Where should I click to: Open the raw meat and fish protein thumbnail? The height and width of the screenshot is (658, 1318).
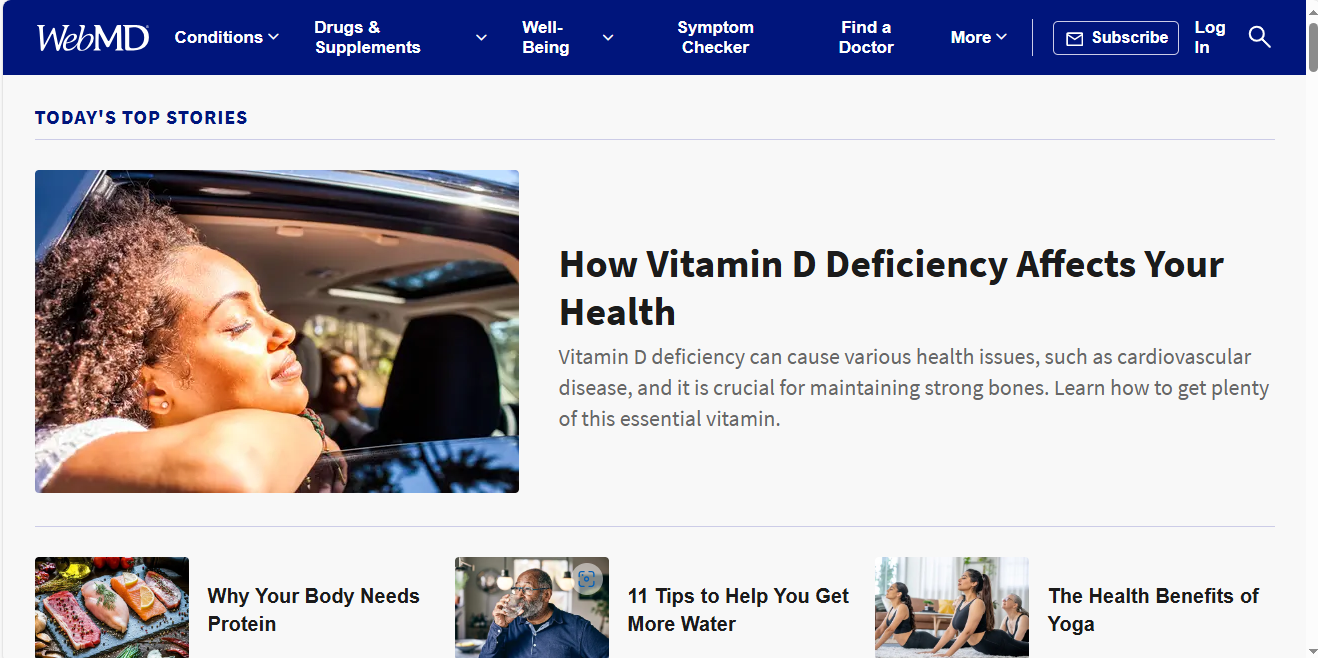tap(112, 607)
